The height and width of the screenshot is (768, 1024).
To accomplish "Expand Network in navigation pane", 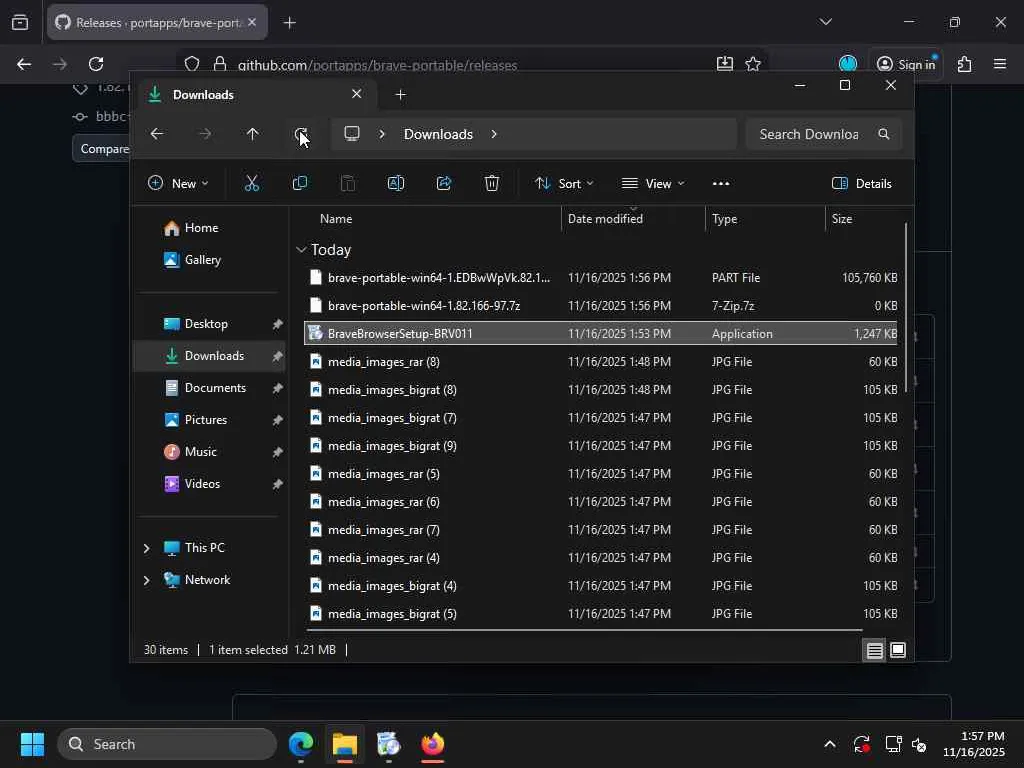I will [x=146, y=580].
